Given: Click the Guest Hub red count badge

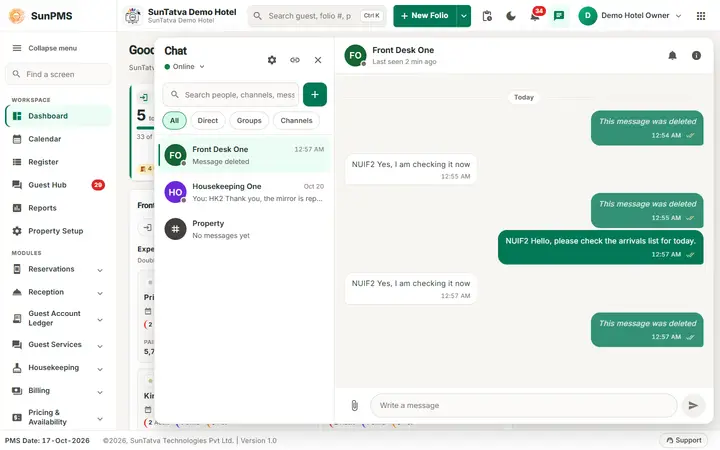Looking at the screenshot, I should click(98, 185).
